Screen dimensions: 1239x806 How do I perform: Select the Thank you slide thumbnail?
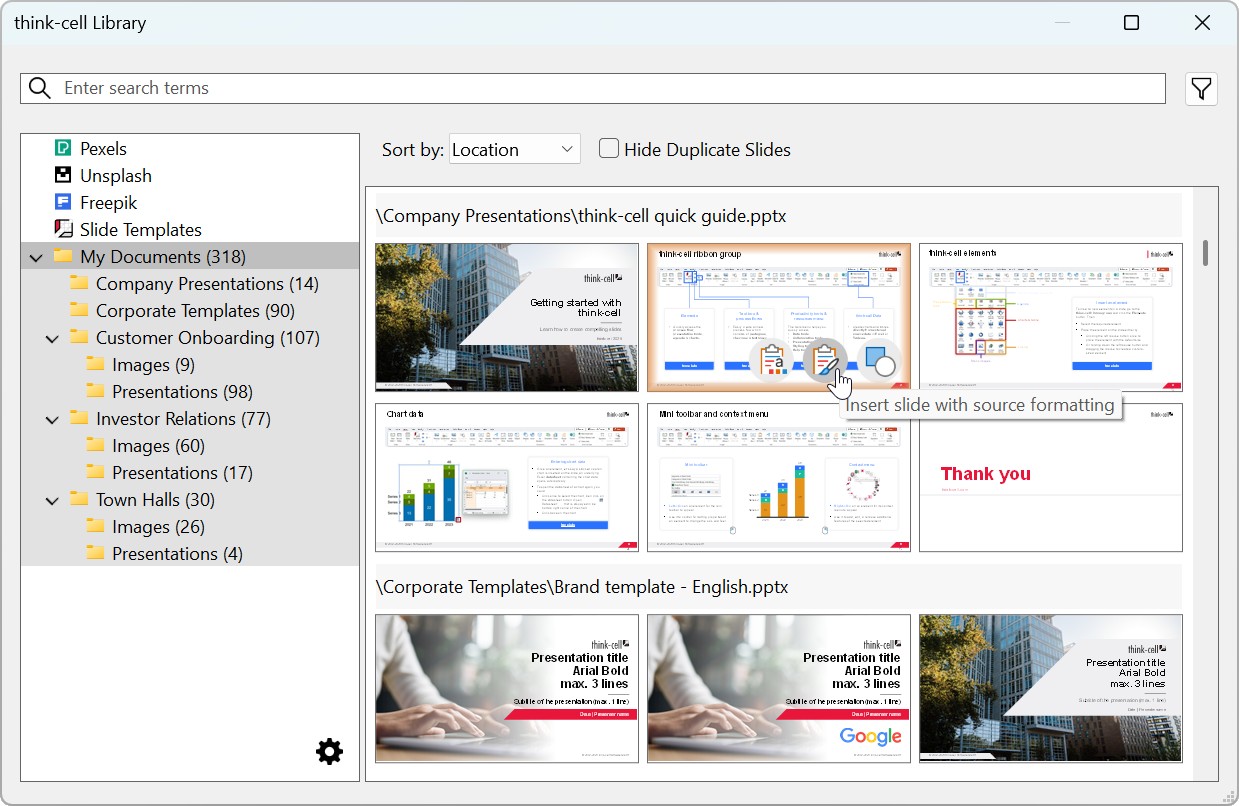tap(1050, 477)
